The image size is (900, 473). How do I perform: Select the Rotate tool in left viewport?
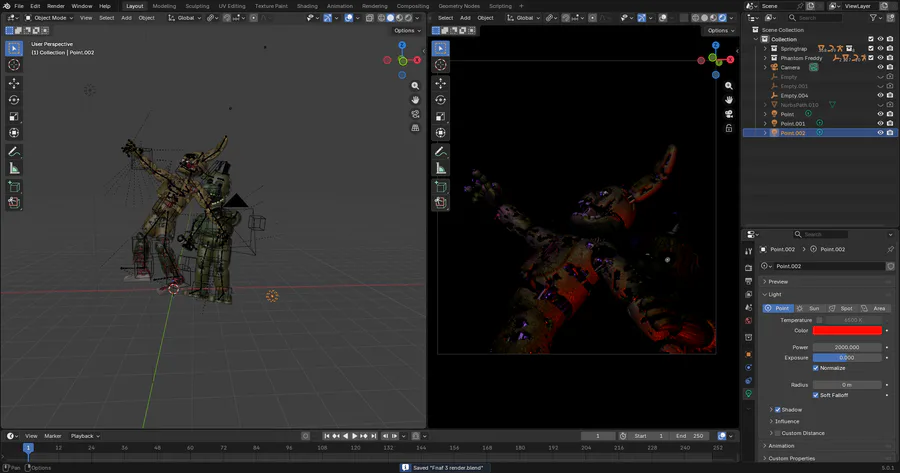pos(15,100)
